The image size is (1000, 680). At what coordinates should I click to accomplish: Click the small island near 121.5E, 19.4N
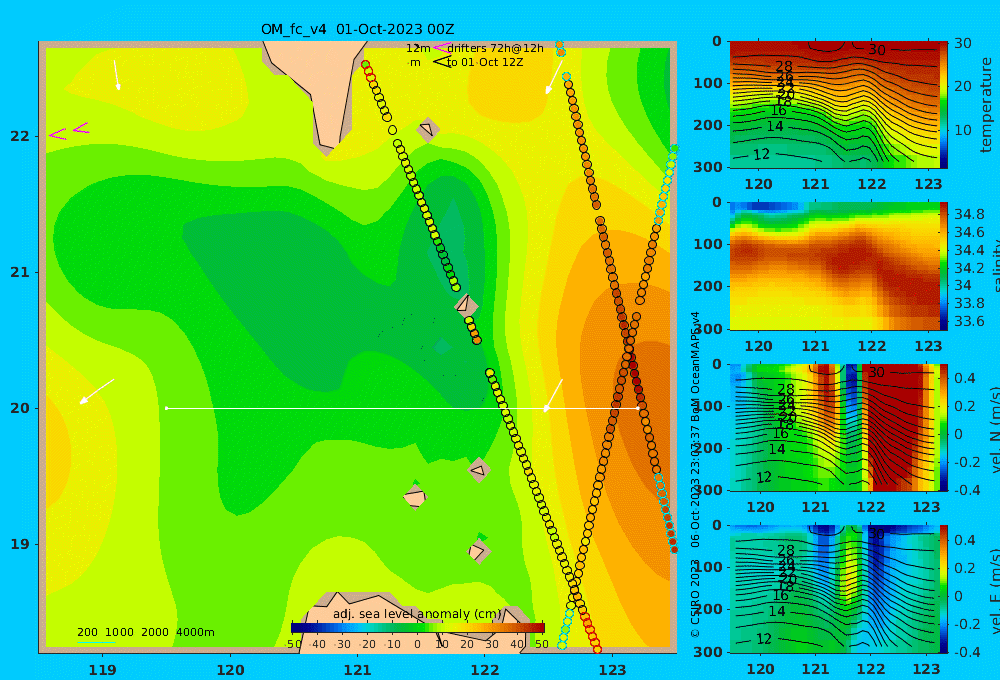pyautogui.click(x=415, y=497)
